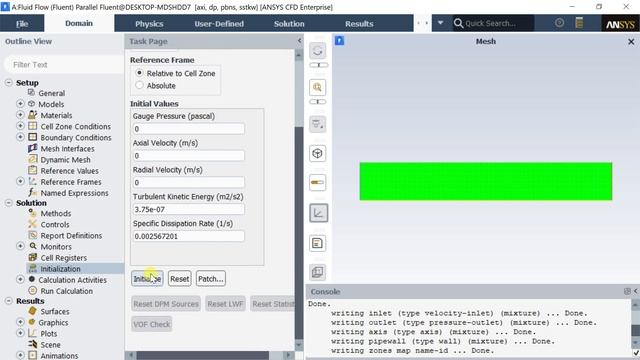Viewport: 640px width, 360px height.
Task: Click the Turbulent Kinetic Energy field
Action: click(x=188, y=209)
